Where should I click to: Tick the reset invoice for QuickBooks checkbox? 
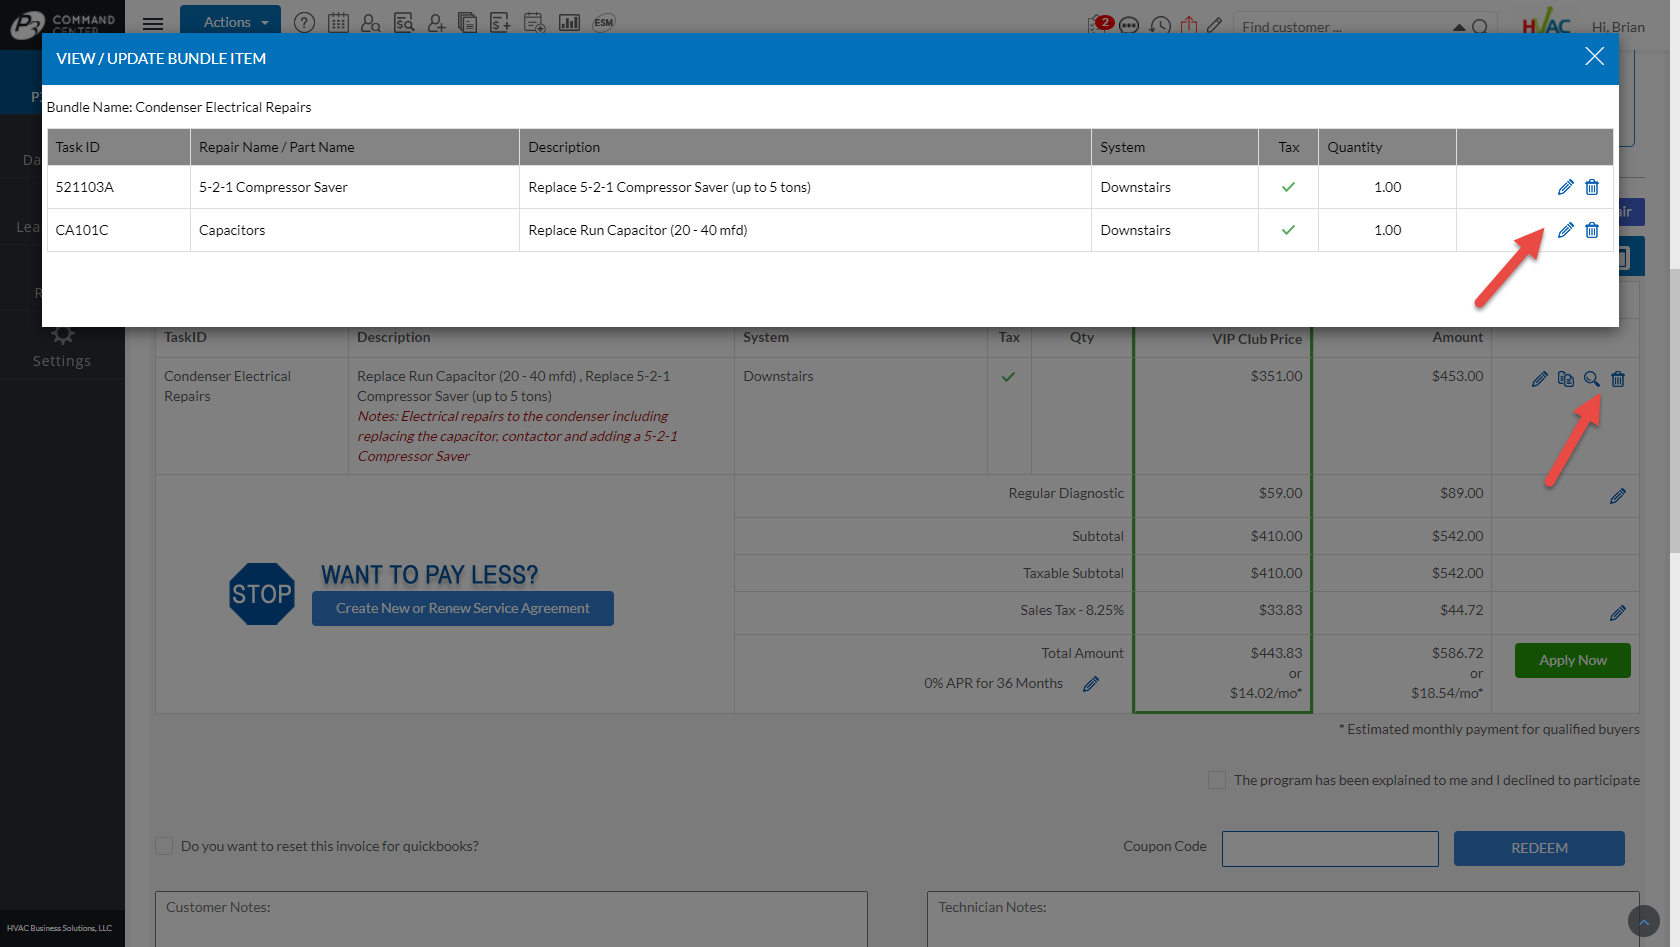[x=165, y=846]
